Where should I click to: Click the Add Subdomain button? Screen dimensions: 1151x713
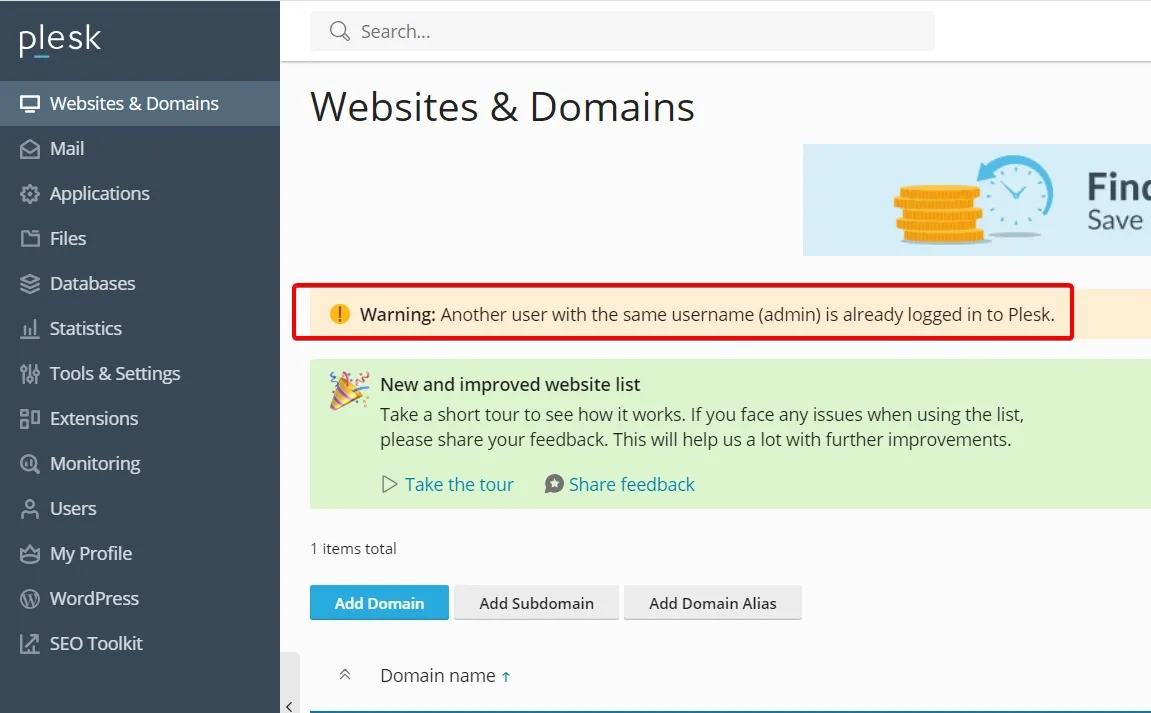tap(537, 603)
